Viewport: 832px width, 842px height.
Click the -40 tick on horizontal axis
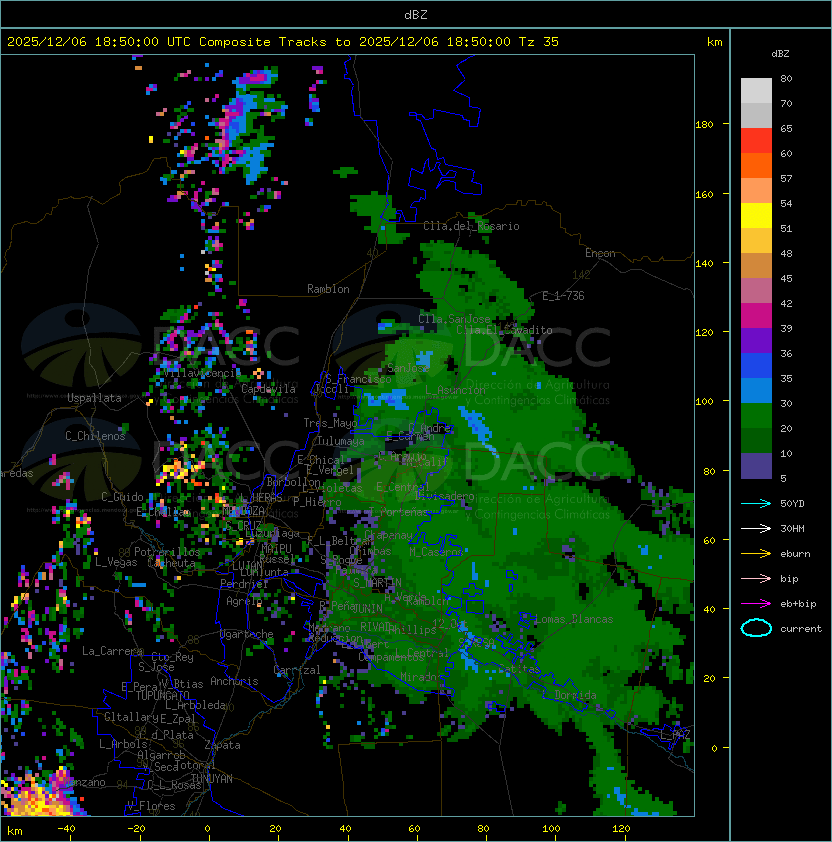click(66, 829)
